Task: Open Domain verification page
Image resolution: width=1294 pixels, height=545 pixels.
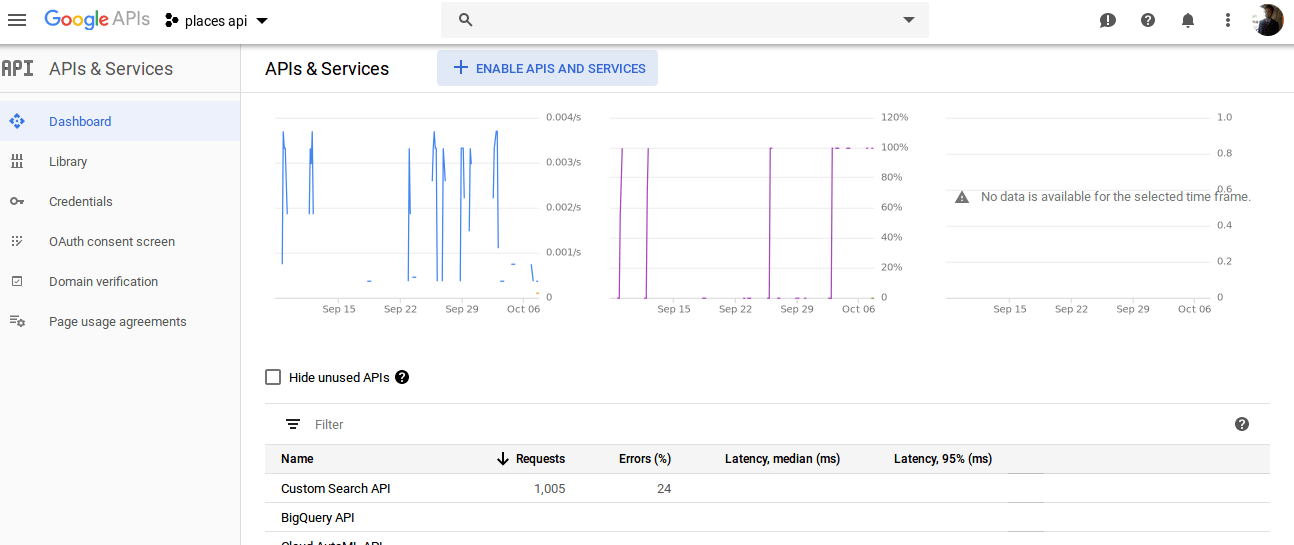Action: 120,281
